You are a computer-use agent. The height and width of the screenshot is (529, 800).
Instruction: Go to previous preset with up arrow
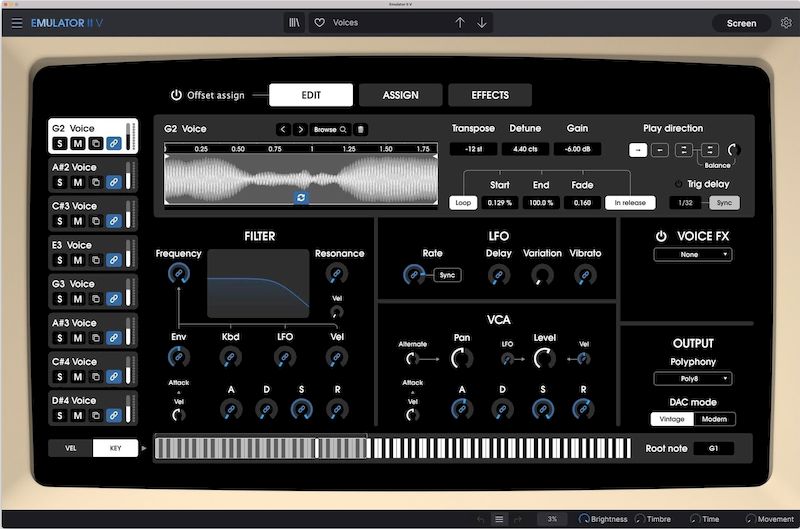460,22
